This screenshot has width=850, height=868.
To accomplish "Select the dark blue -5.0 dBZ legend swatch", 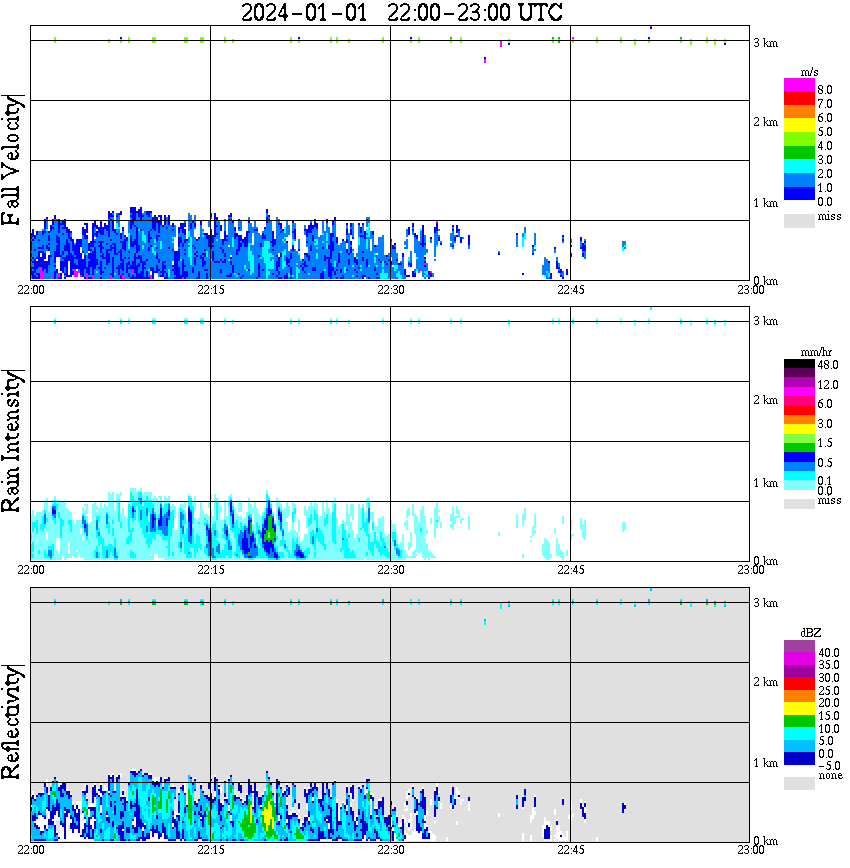I will pyautogui.click(x=799, y=758).
